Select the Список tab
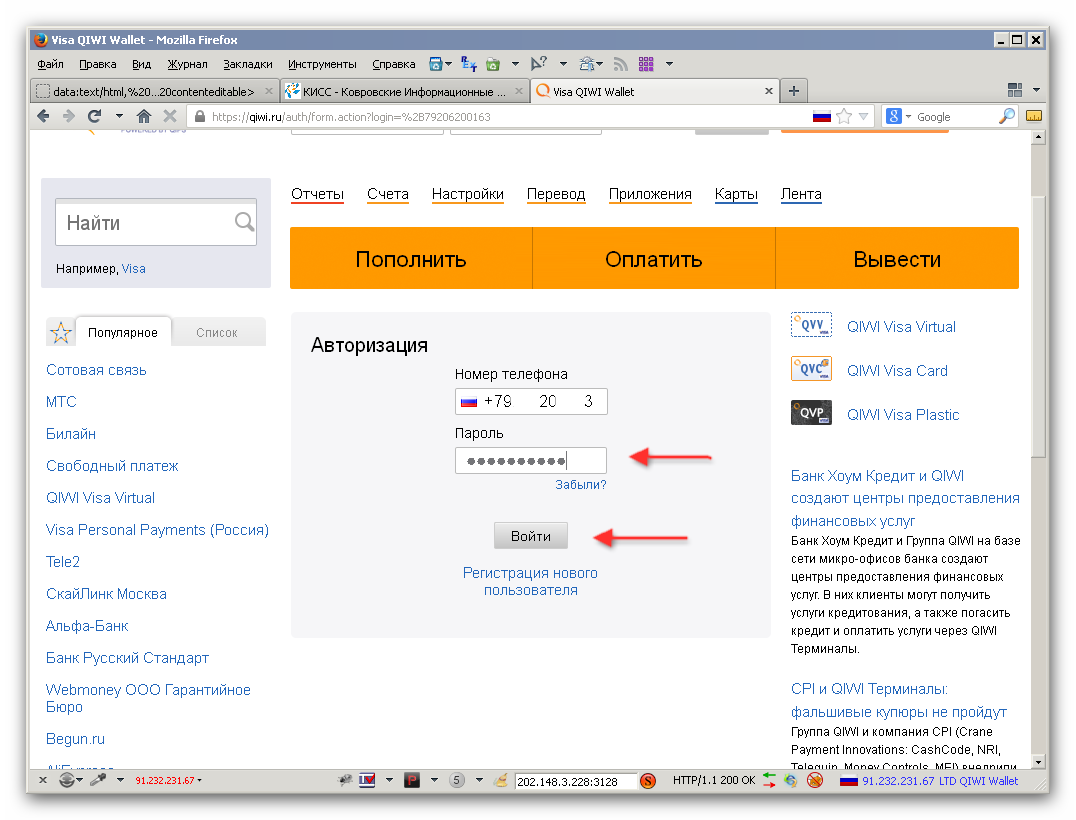Viewport: 1076px width, 820px height. (217, 332)
